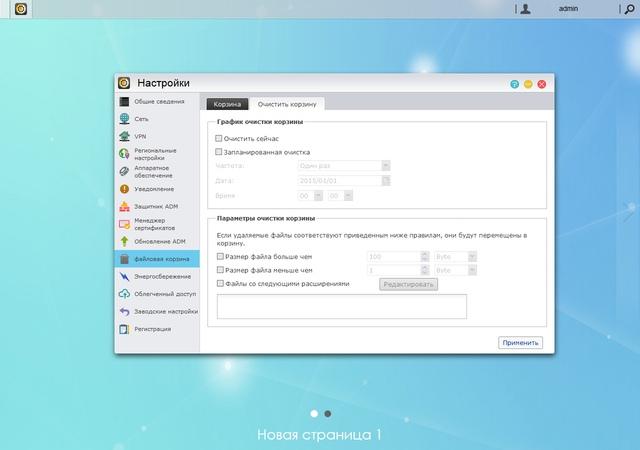Switch to the Корзина tab
The image size is (640, 450).
[x=227, y=104]
